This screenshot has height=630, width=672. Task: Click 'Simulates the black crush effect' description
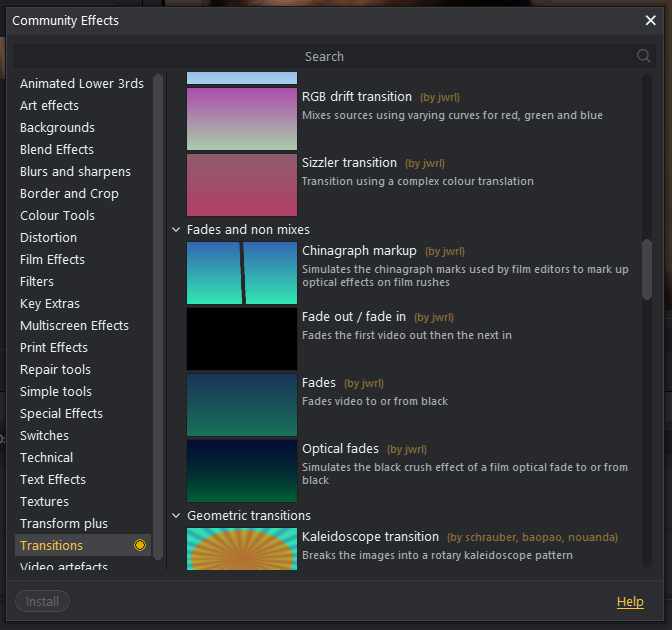pyautogui.click(x=465, y=474)
